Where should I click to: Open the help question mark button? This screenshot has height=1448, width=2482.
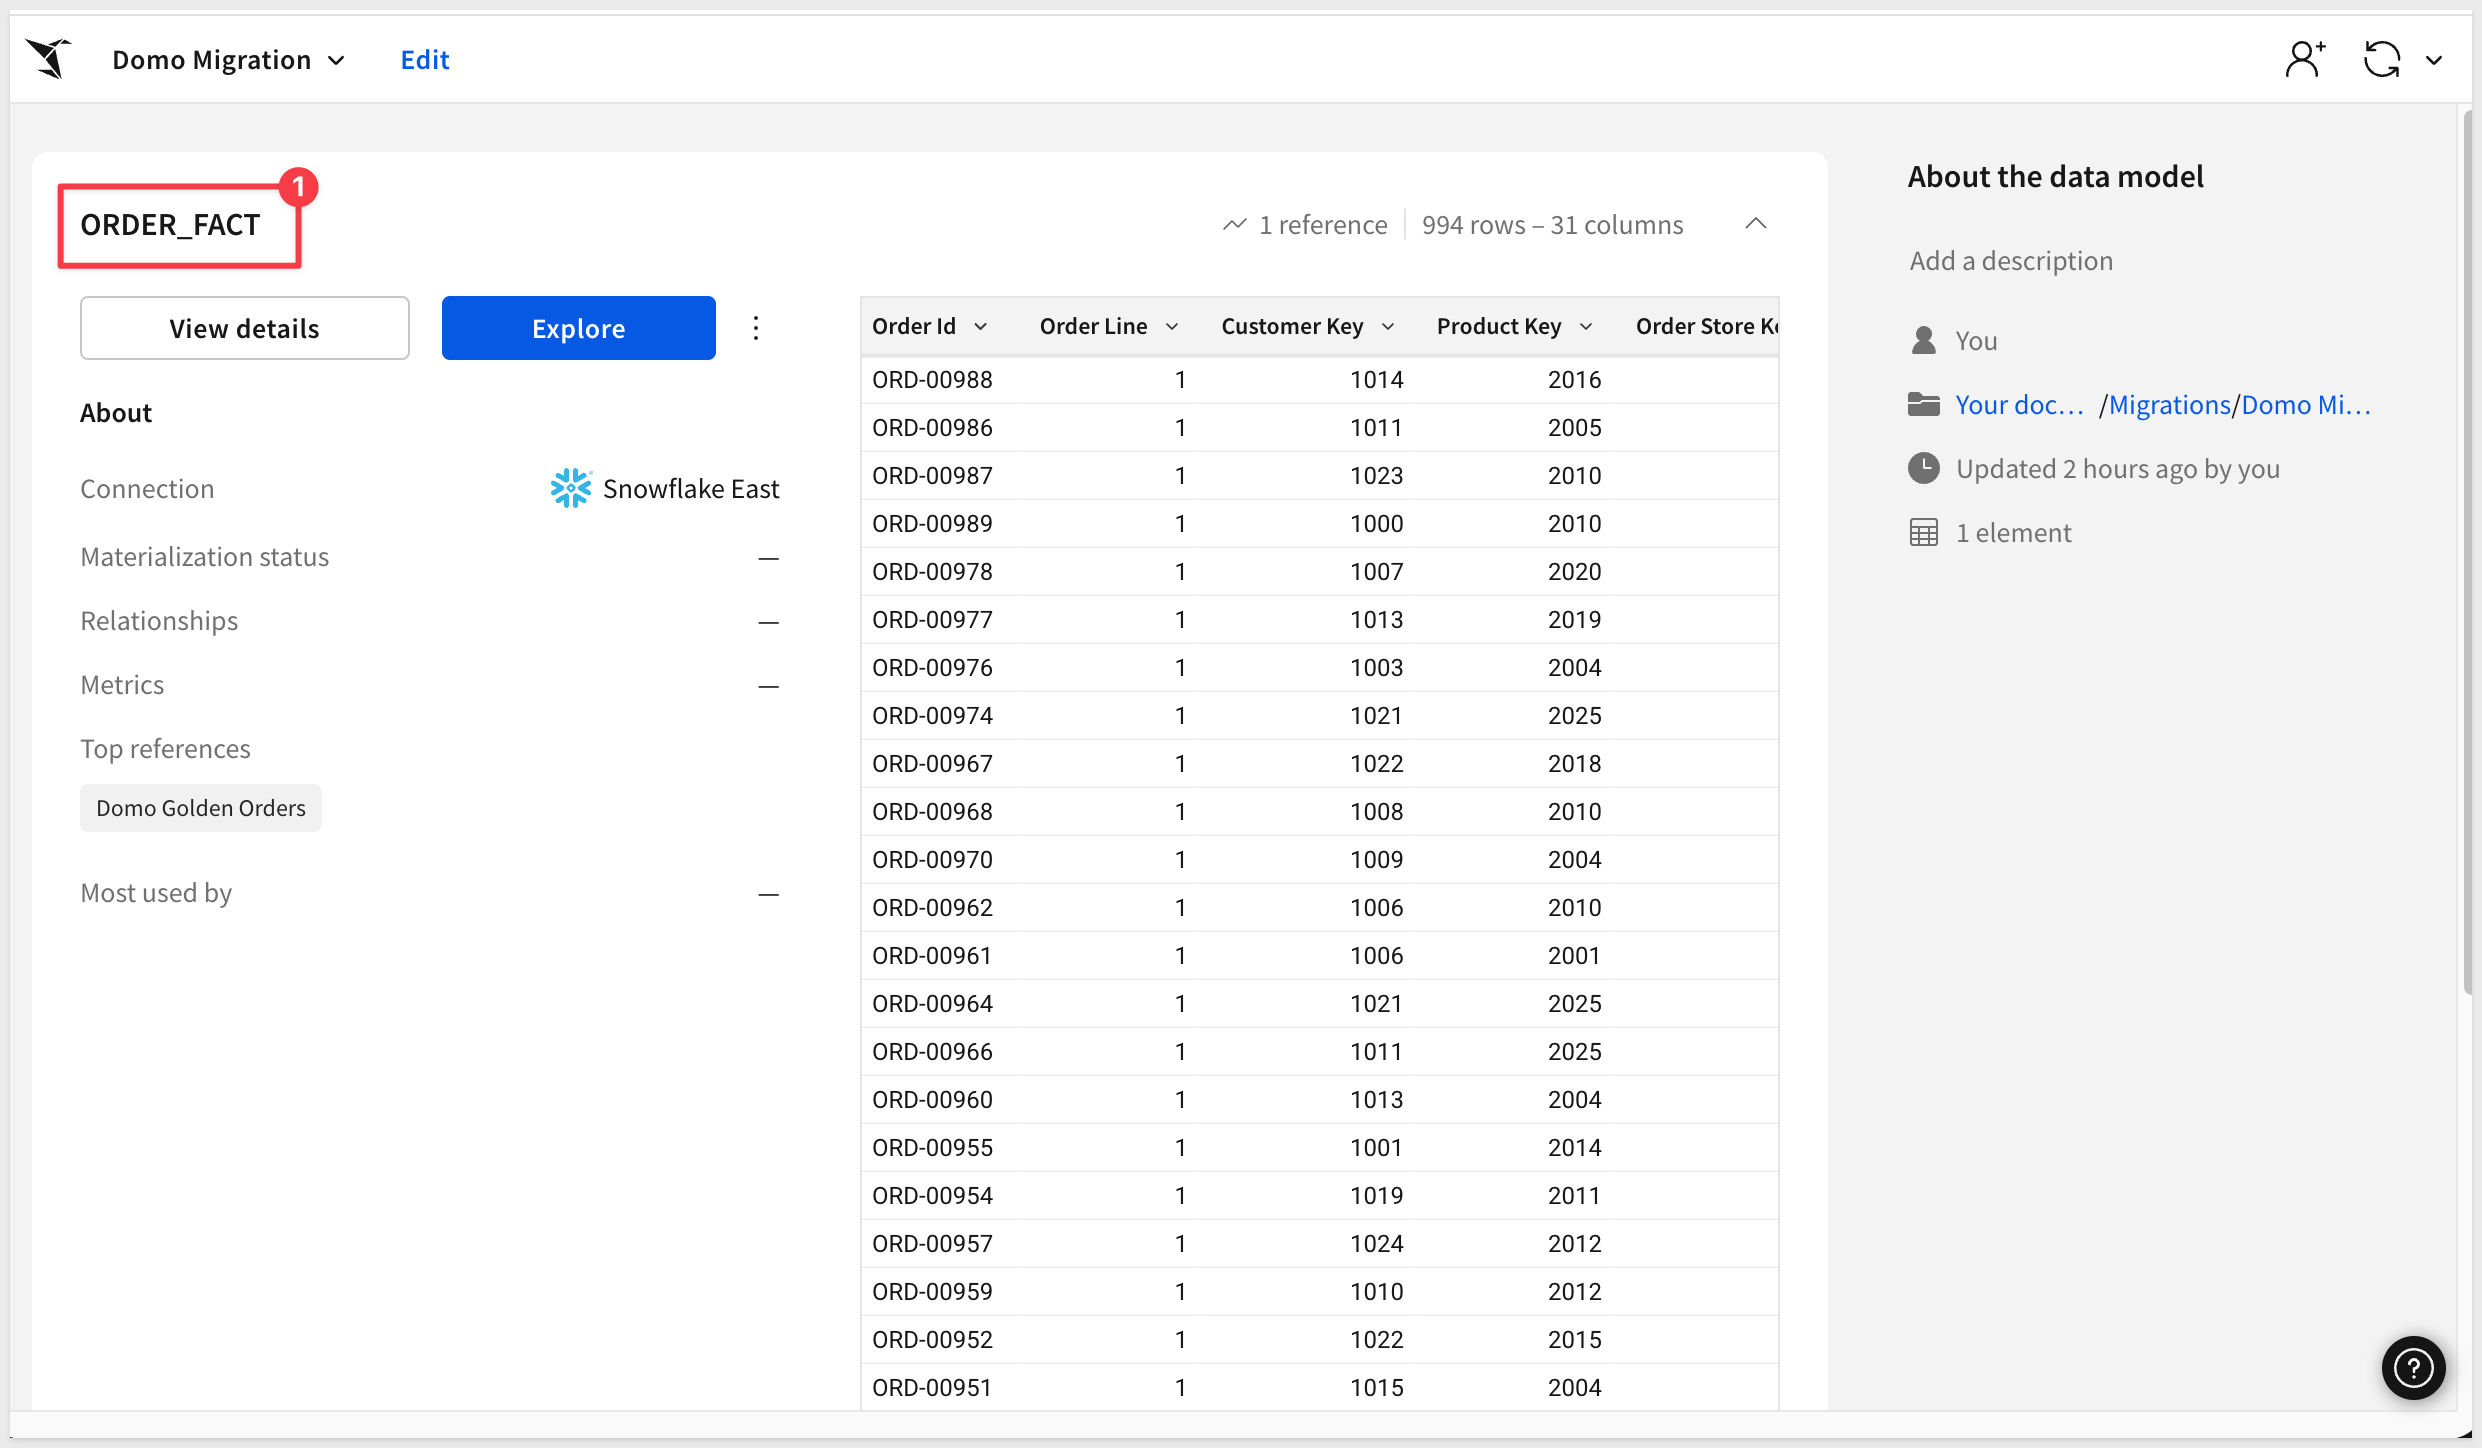click(2413, 1367)
